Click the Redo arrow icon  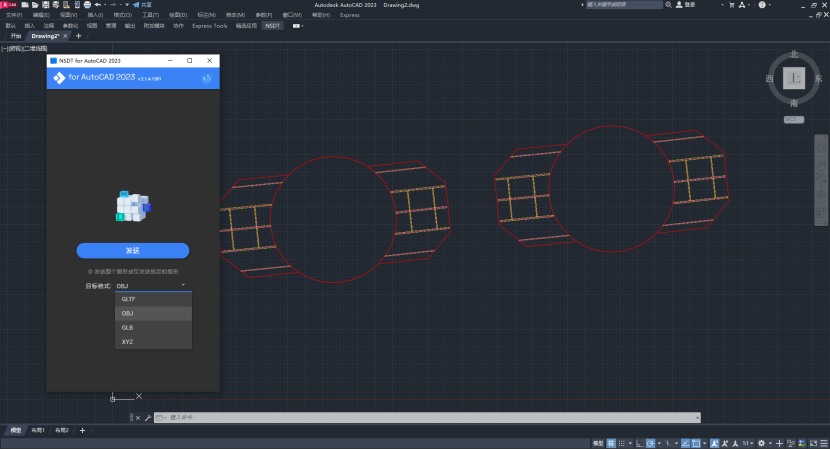(113, 5)
